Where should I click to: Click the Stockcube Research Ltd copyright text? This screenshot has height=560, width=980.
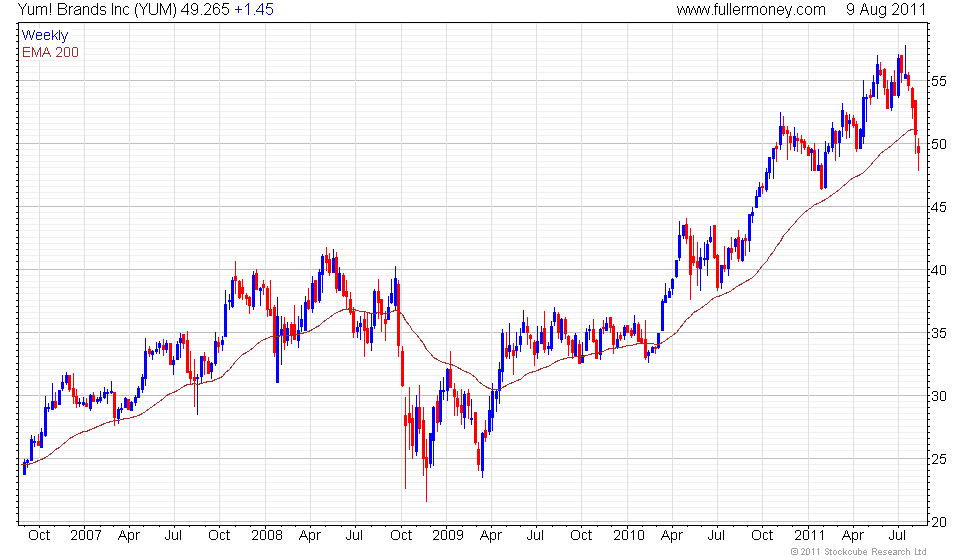[859, 552]
